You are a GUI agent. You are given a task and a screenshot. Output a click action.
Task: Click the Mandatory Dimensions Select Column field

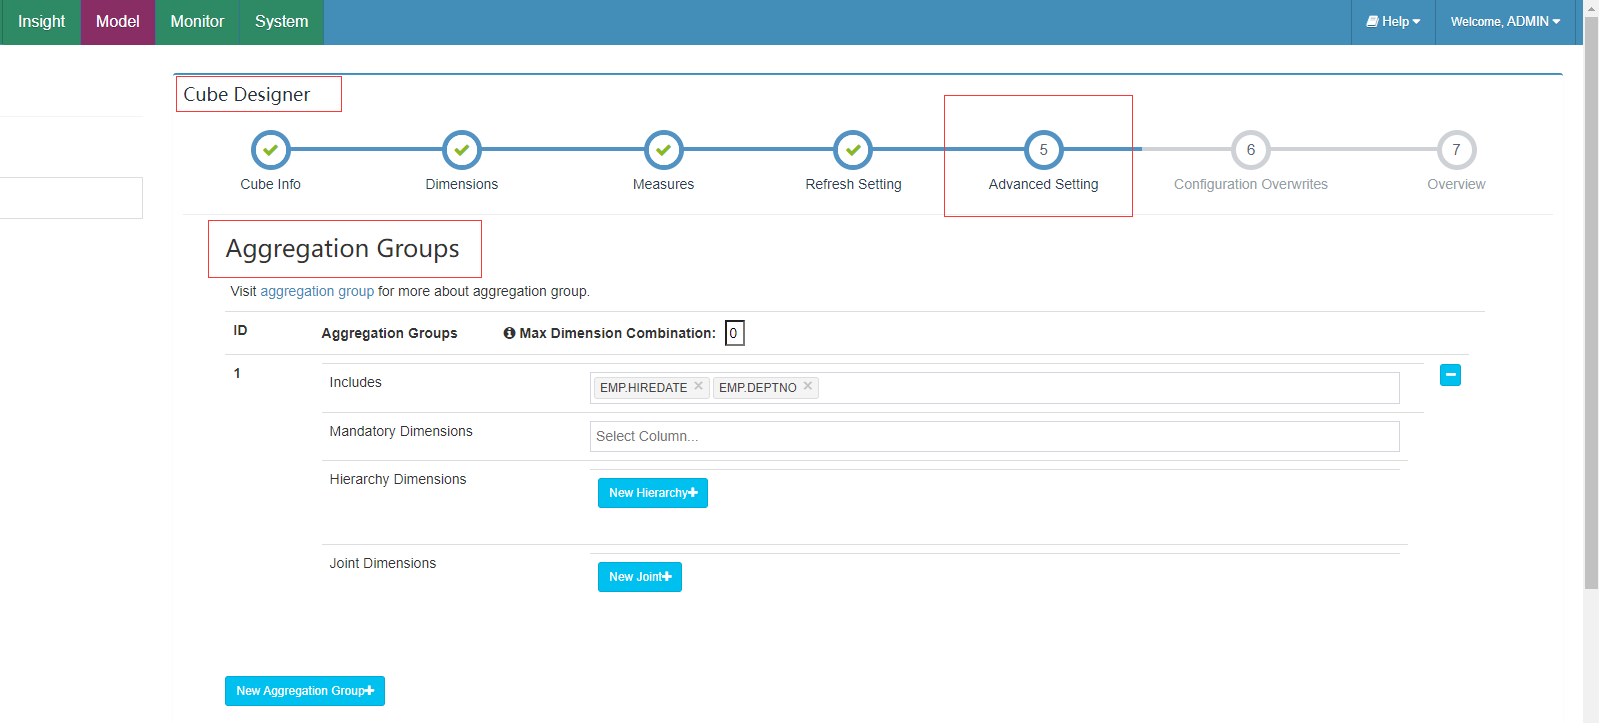(994, 436)
